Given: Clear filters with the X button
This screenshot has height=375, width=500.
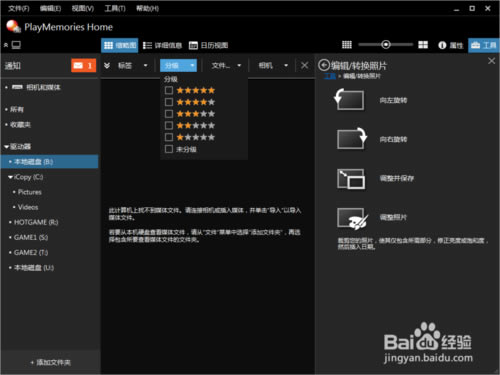Looking at the screenshot, I should point(304,65).
